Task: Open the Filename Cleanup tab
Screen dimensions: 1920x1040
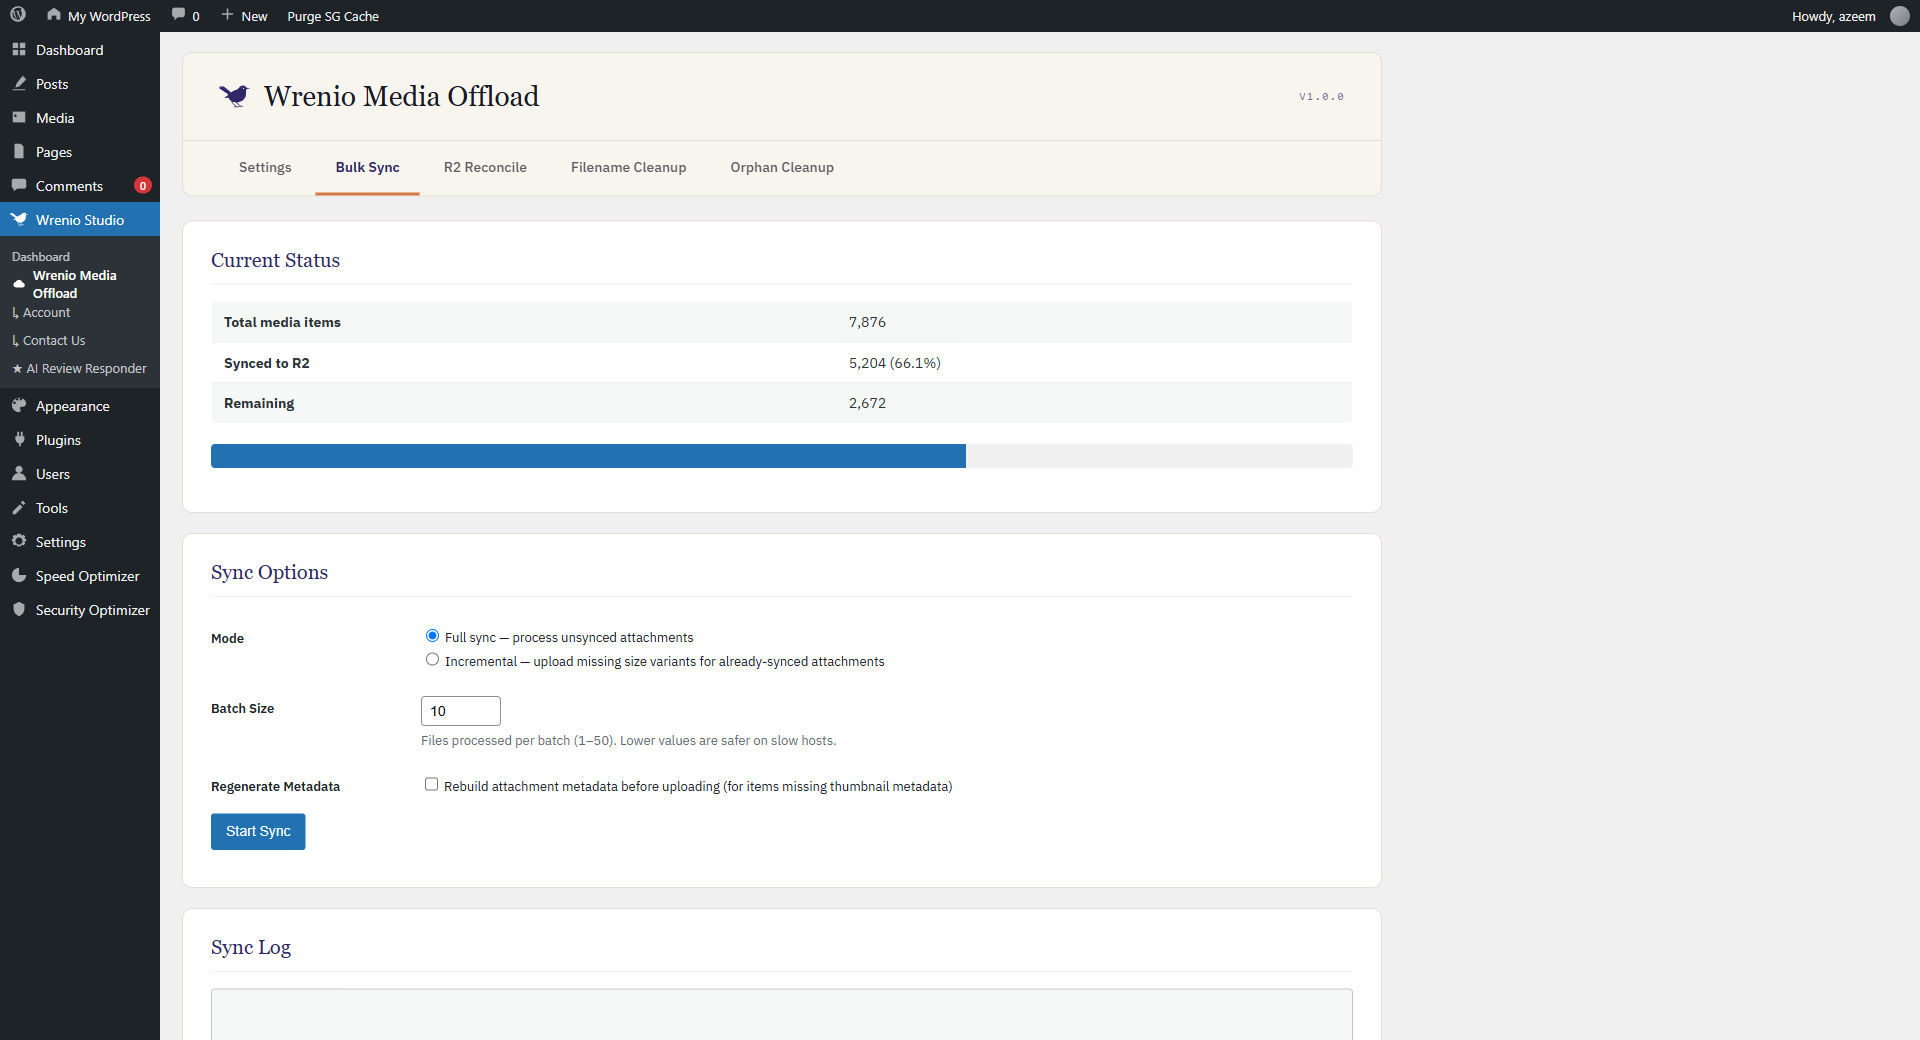Action: pos(628,167)
